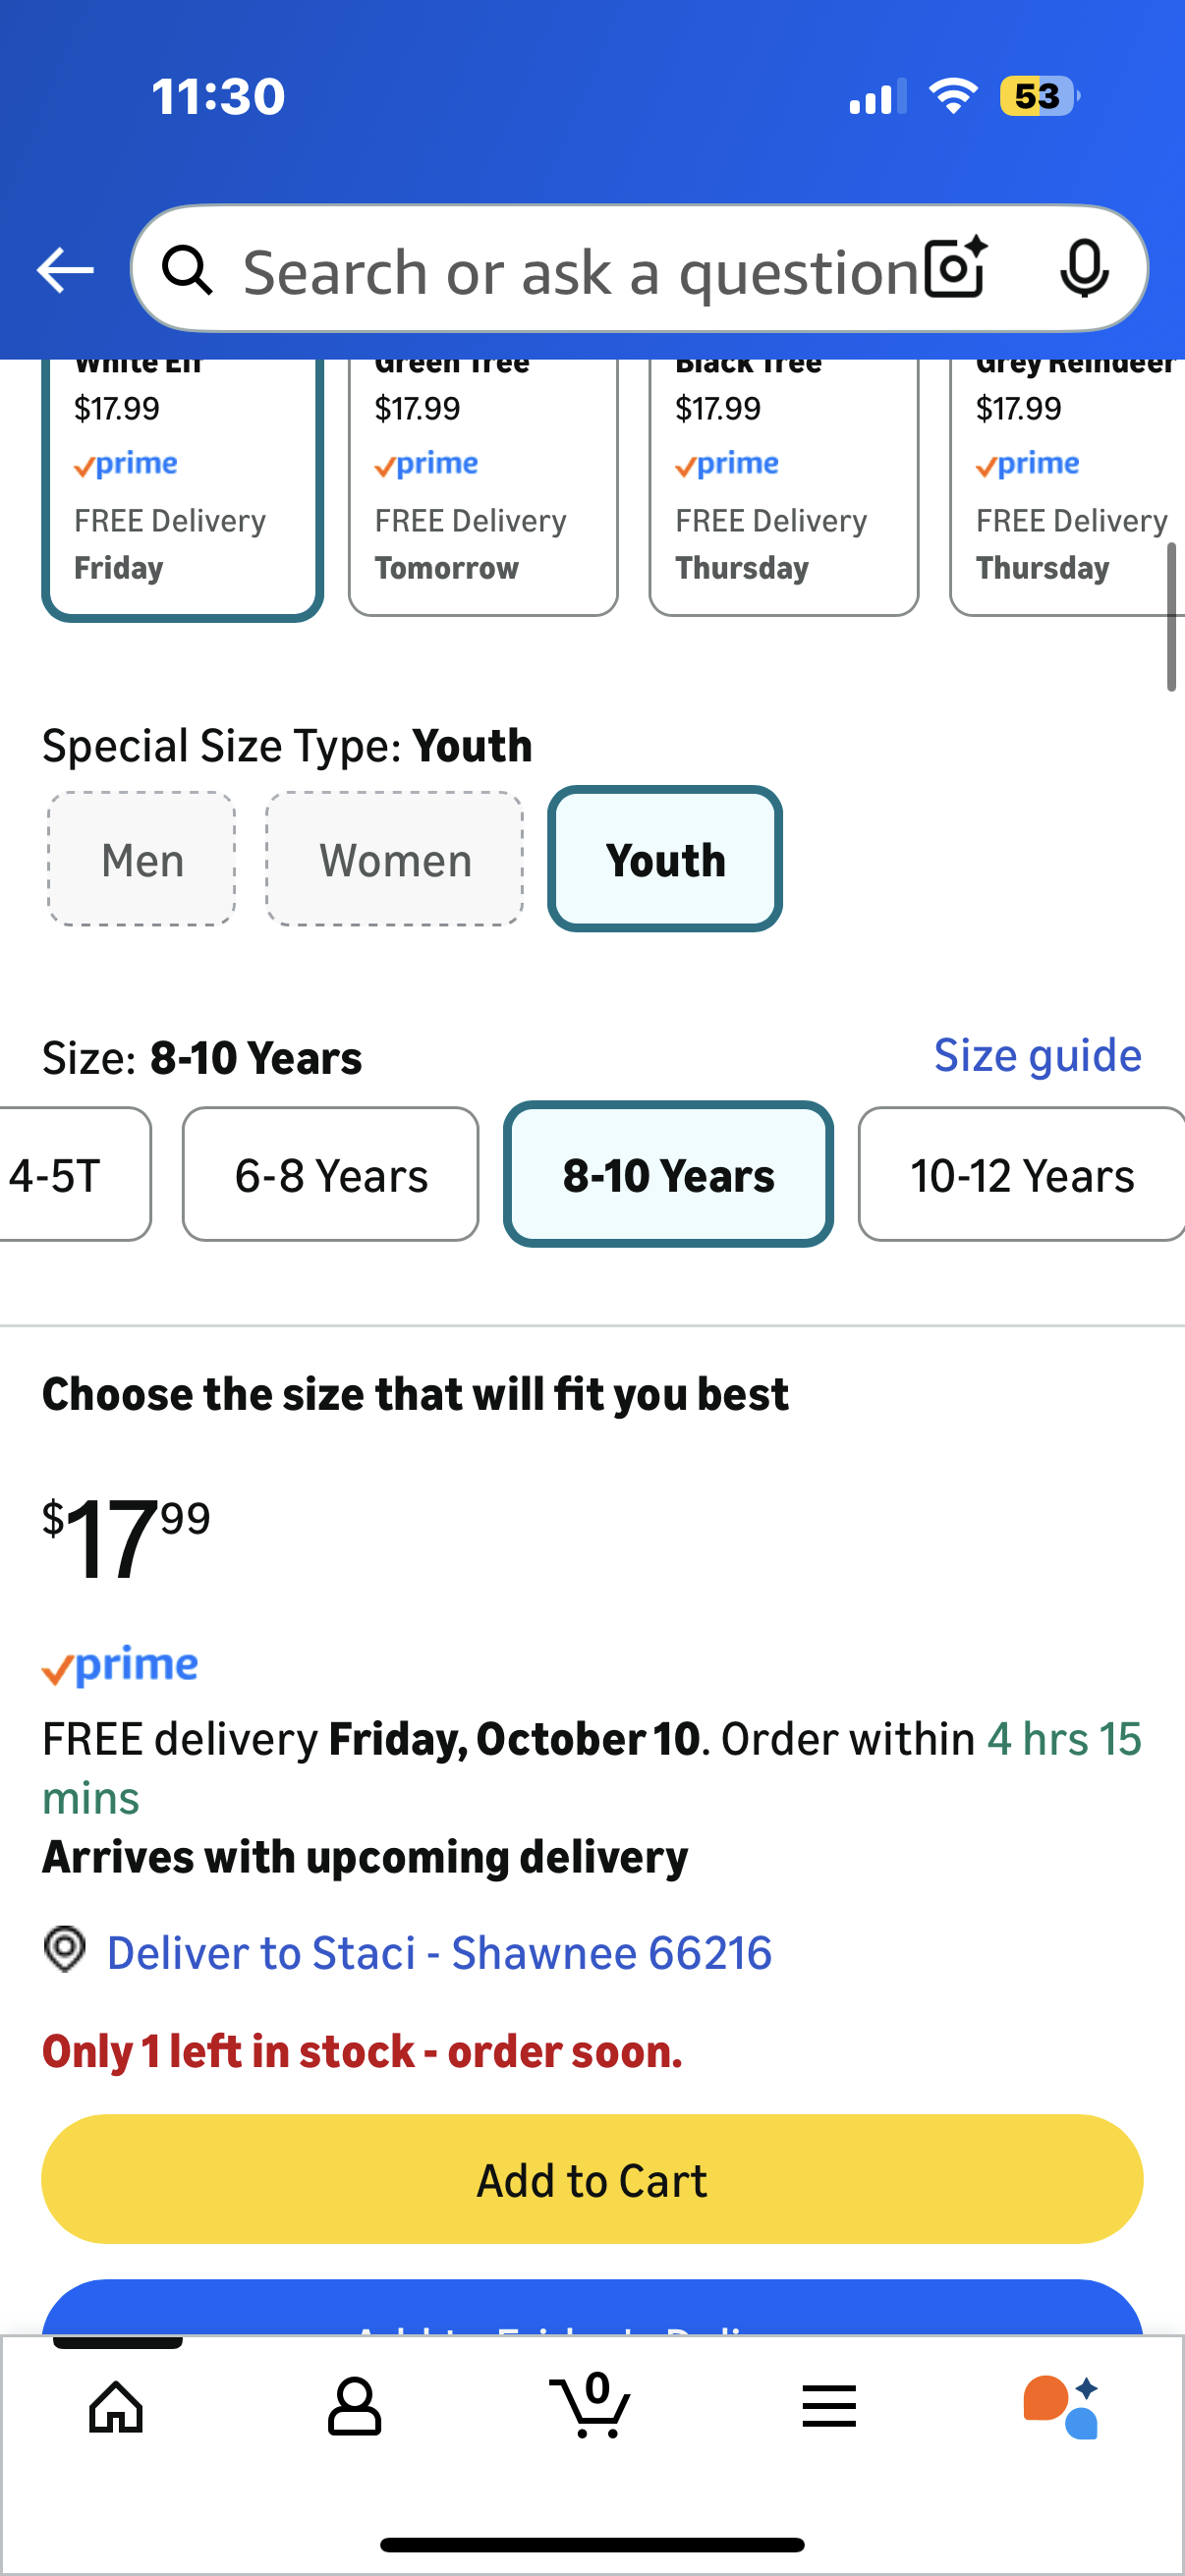
Task: Tap the camera lens search icon
Action: point(955,268)
